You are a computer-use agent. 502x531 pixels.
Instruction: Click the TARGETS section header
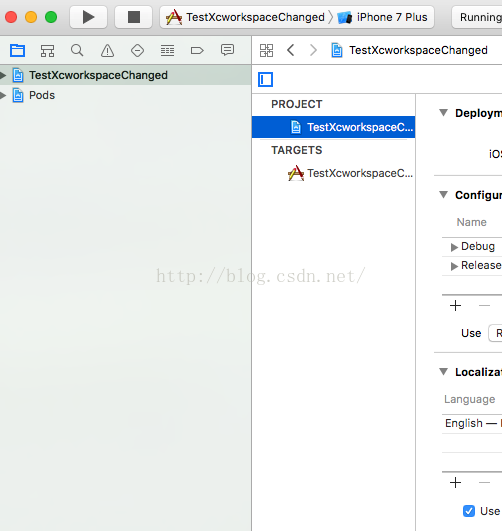tap(297, 150)
